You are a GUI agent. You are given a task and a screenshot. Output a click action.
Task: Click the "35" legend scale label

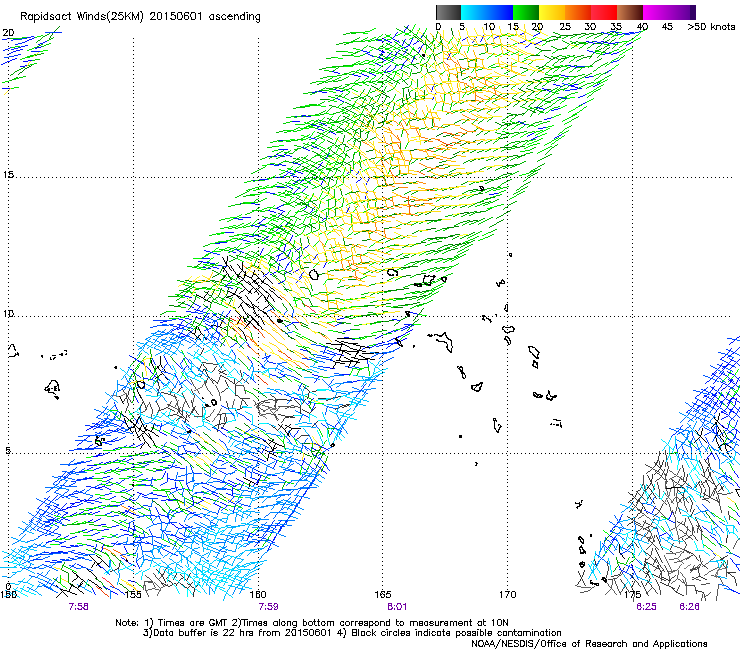coord(616,27)
